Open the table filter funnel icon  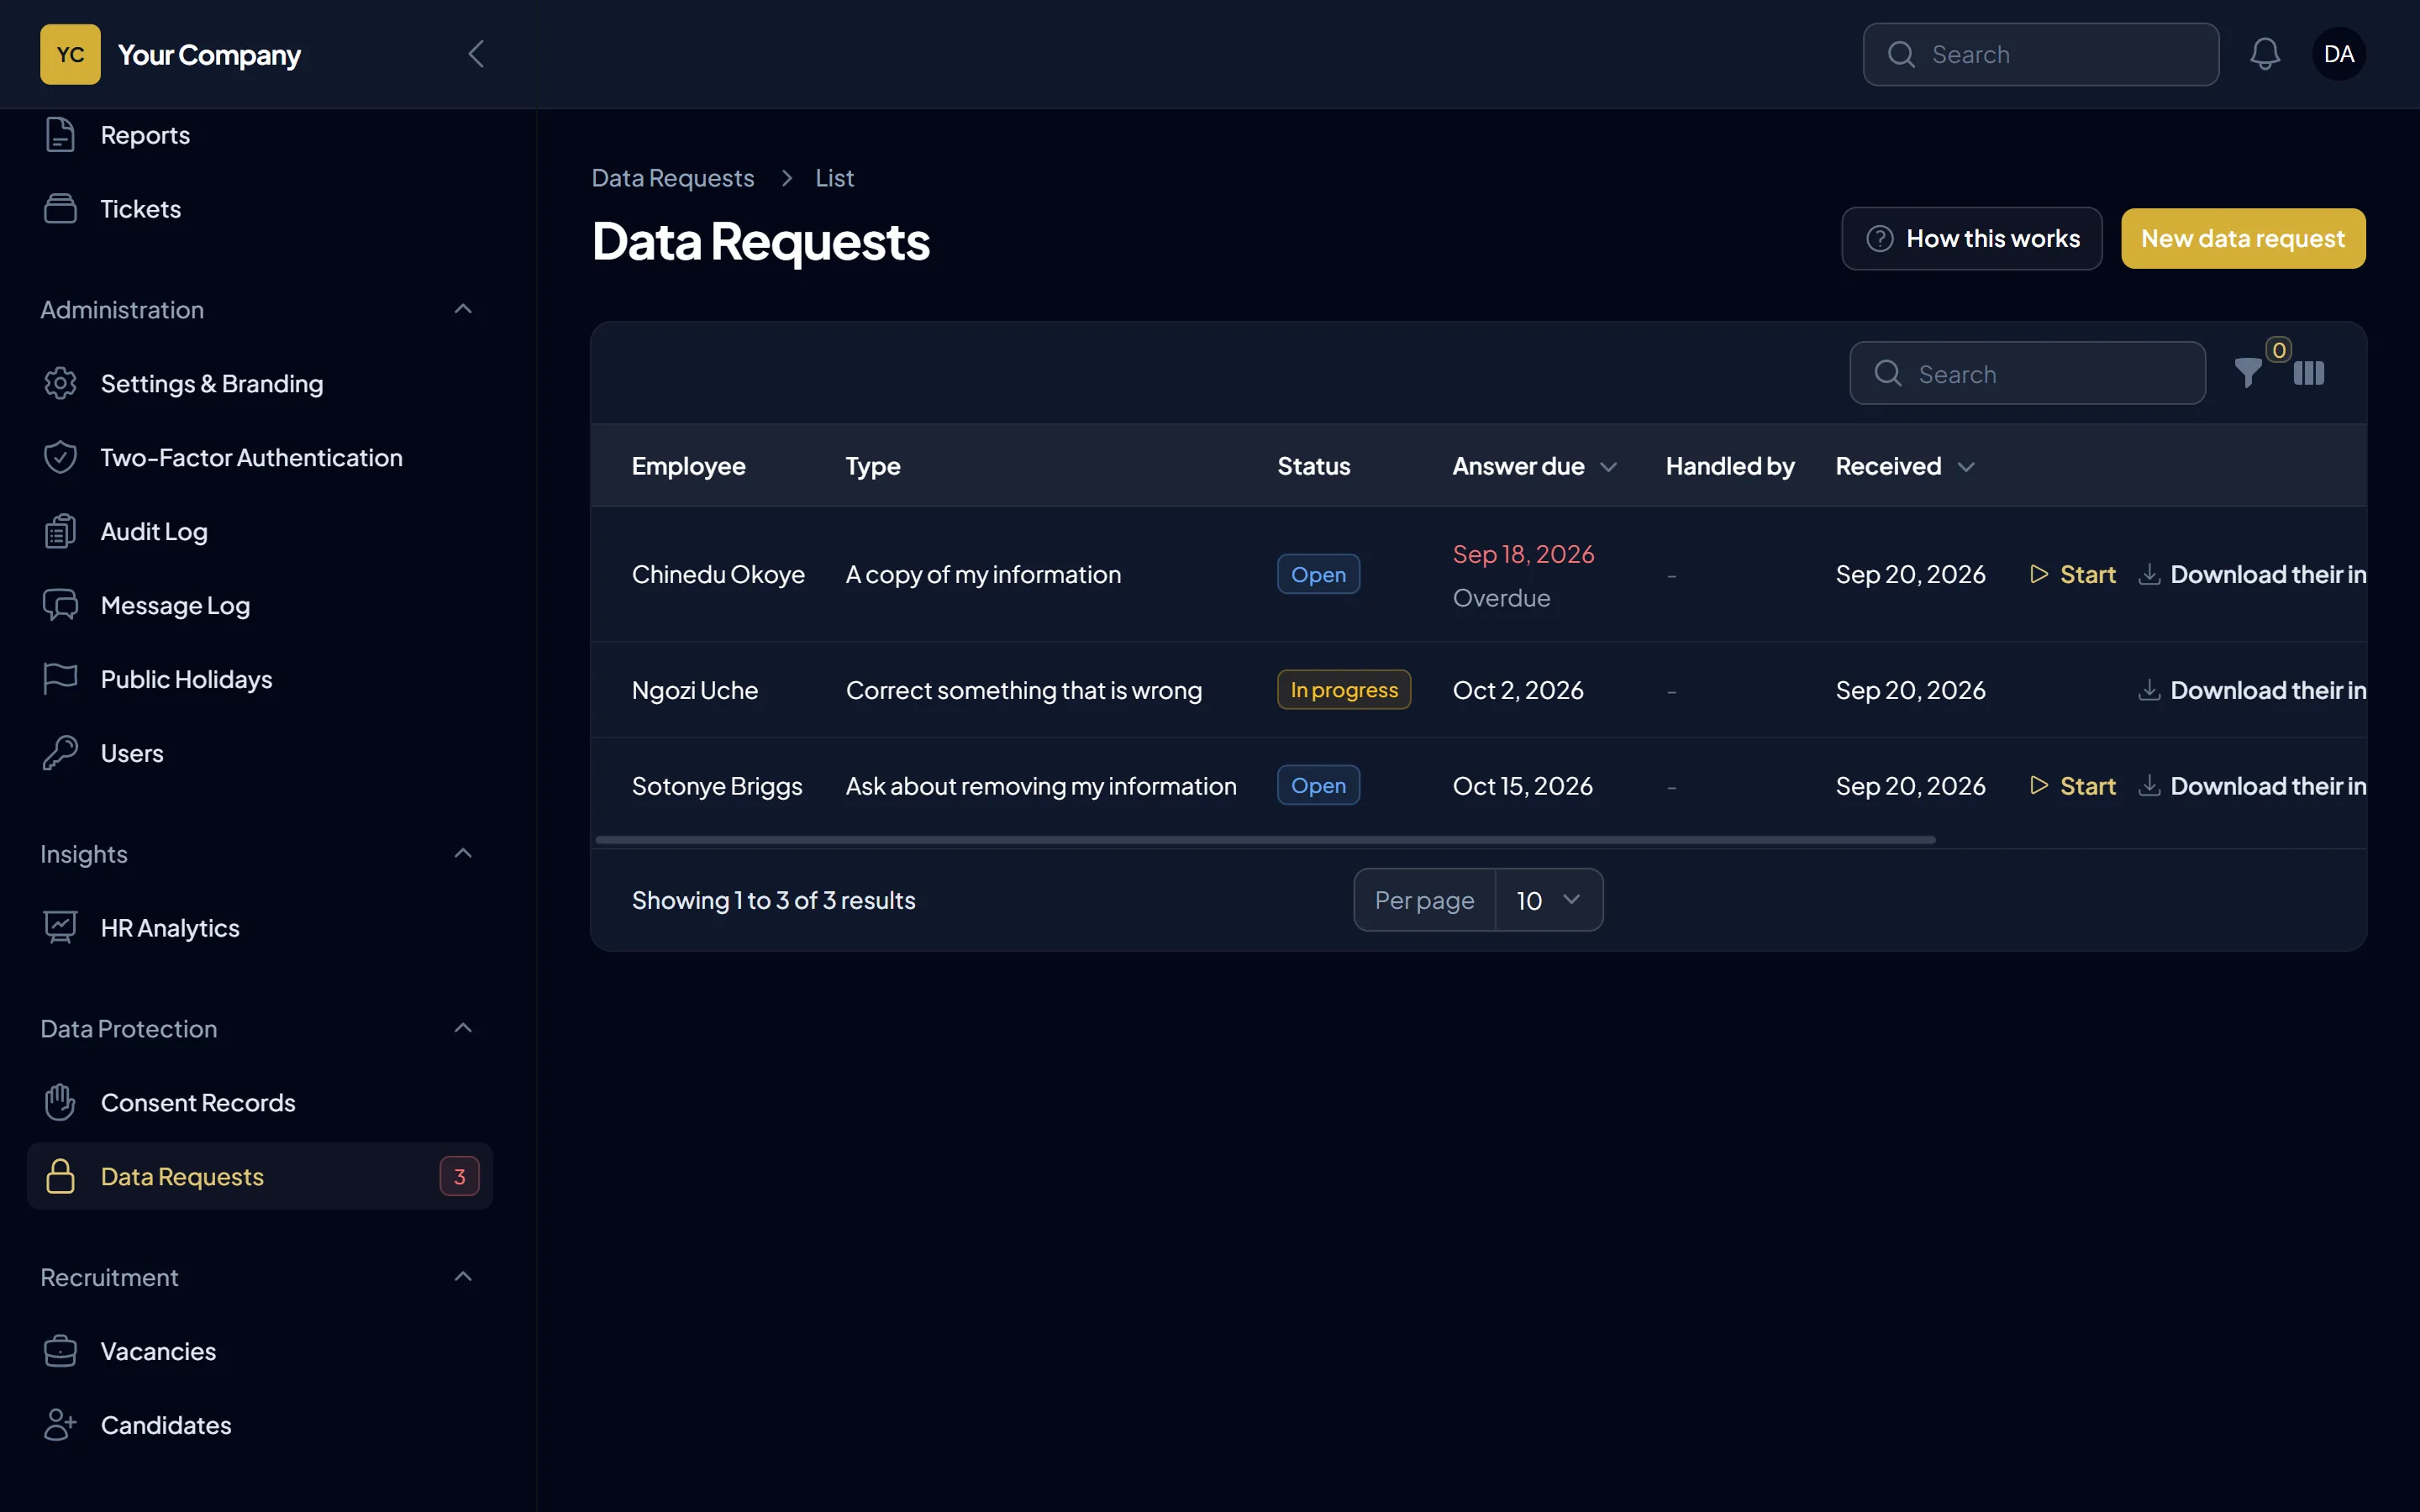point(2248,373)
